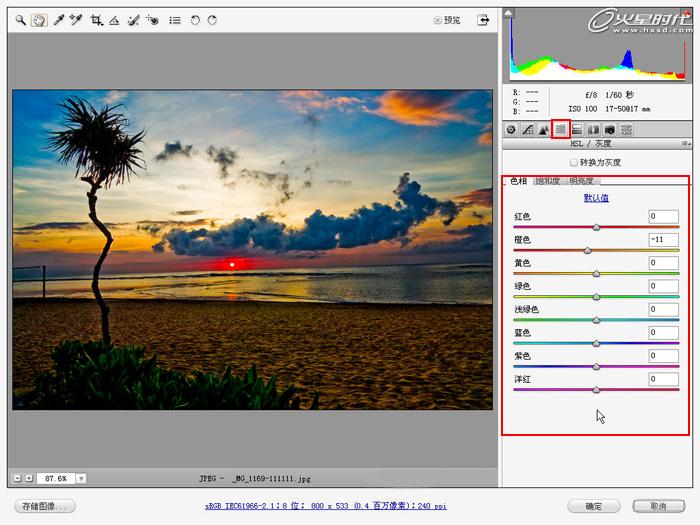Click the RGB histogram display

coord(597,45)
